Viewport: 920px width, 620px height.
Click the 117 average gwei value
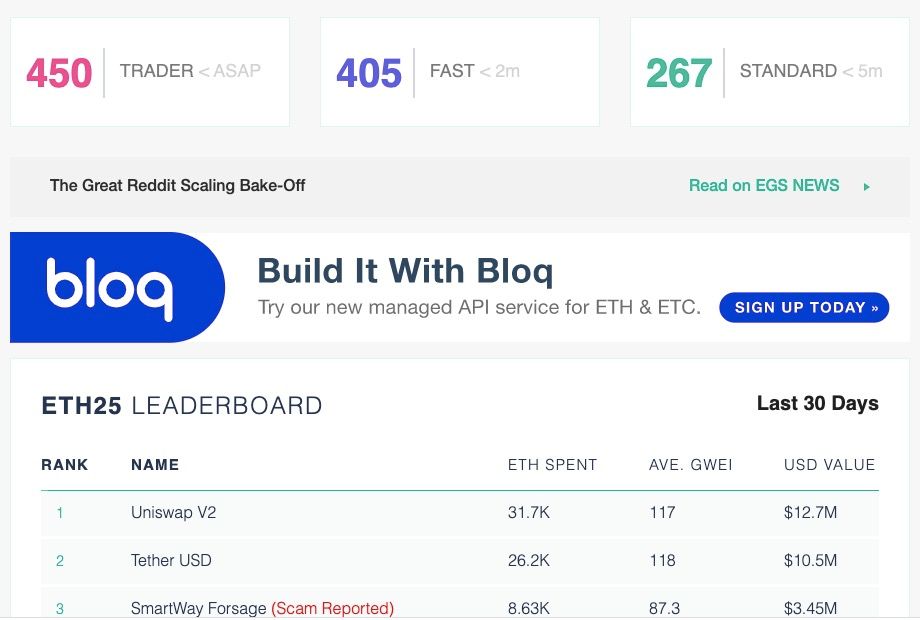[662, 513]
